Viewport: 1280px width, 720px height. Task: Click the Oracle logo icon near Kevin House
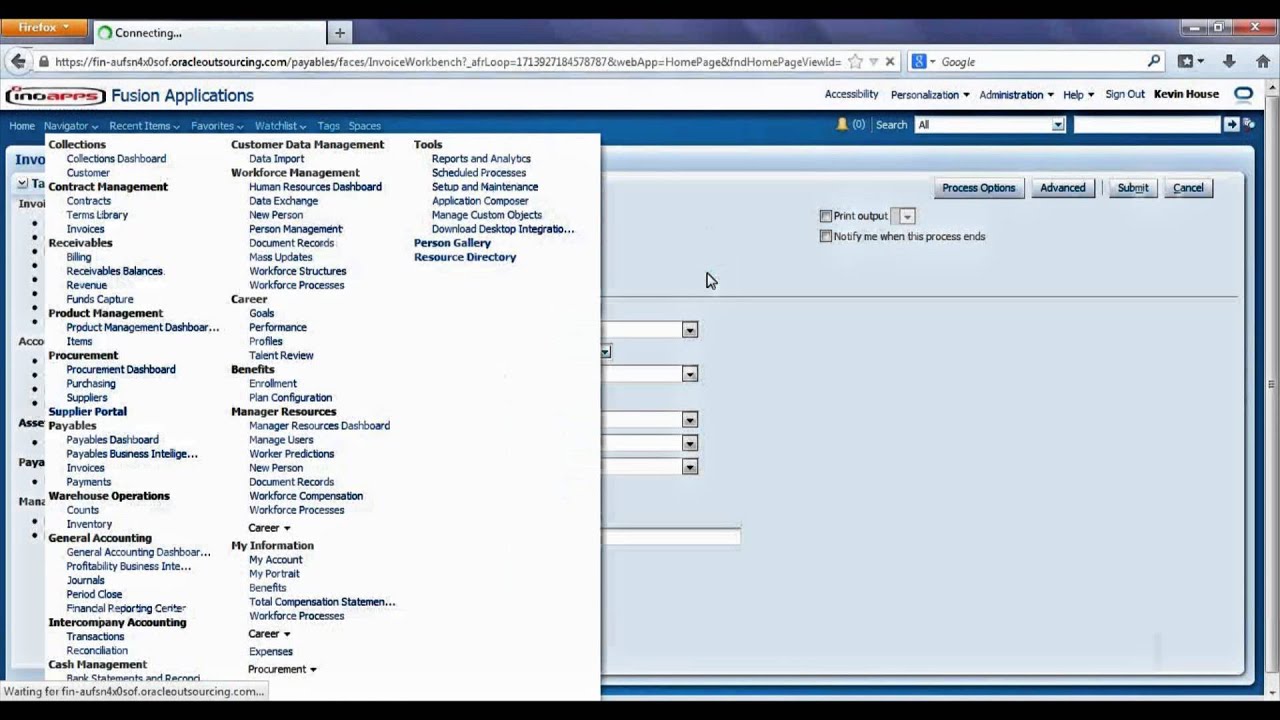click(x=1243, y=95)
